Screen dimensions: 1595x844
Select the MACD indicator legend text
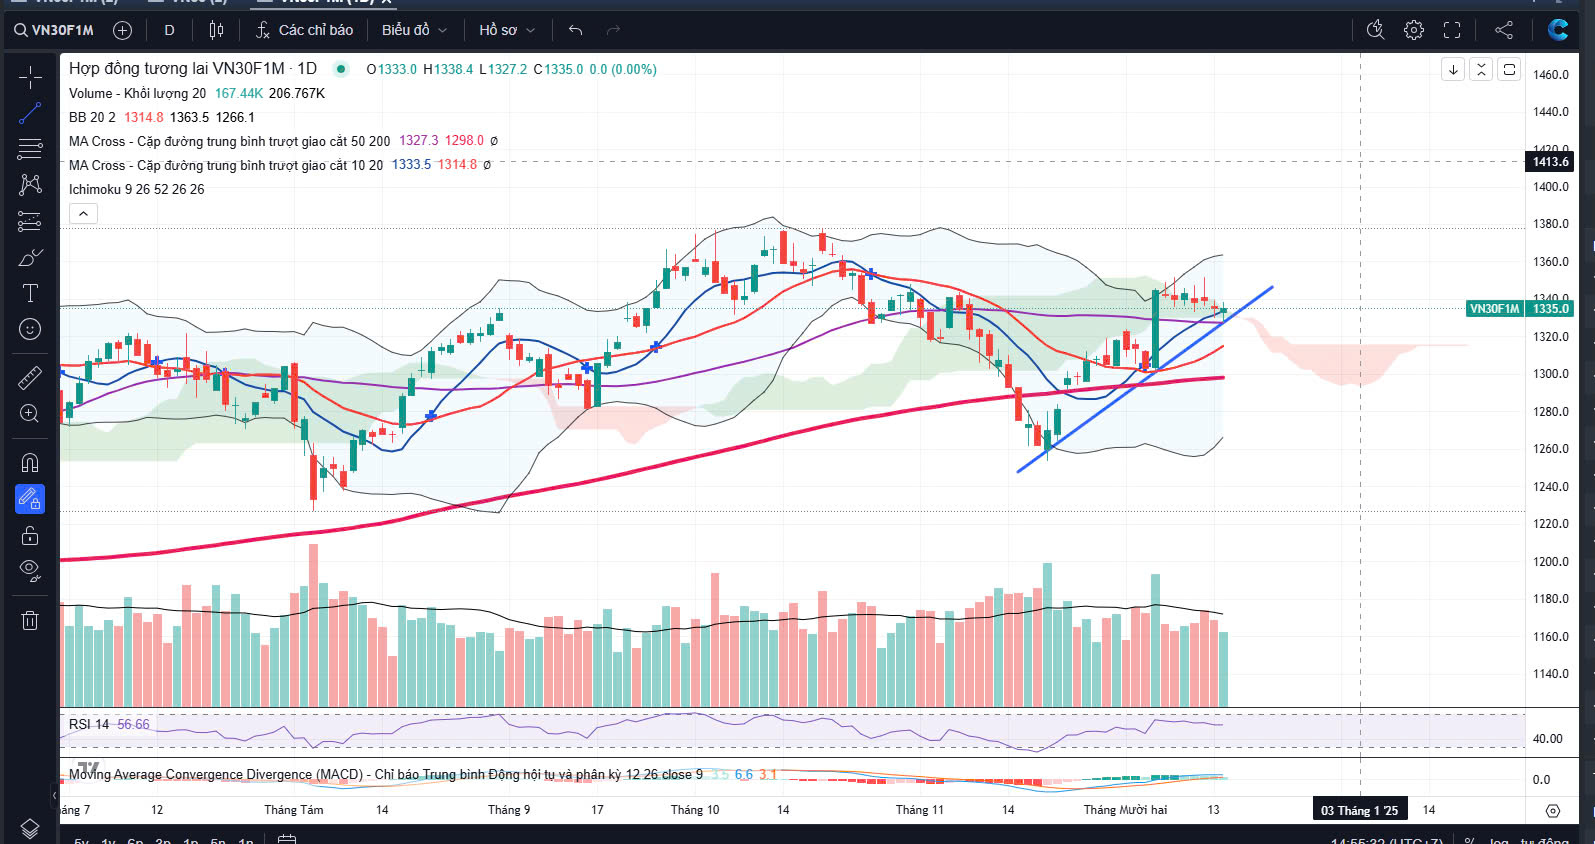tap(386, 774)
